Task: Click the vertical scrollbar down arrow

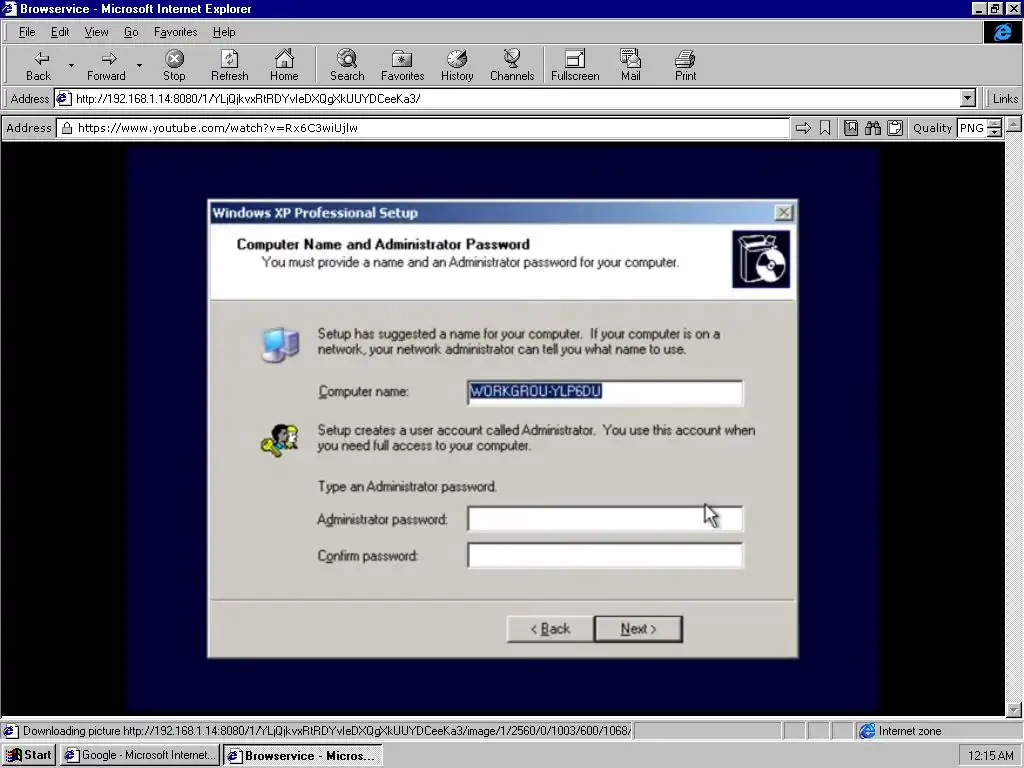Action: (x=1014, y=709)
